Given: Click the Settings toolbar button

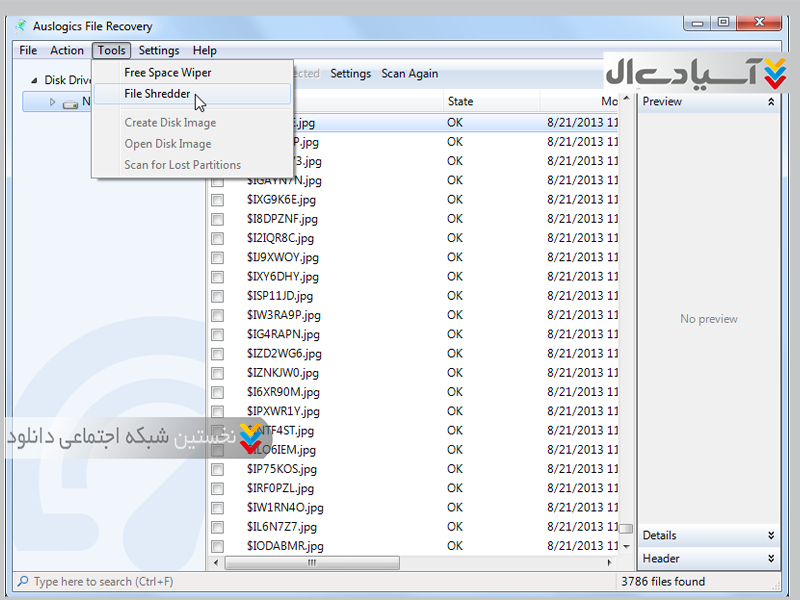Looking at the screenshot, I should (350, 74).
